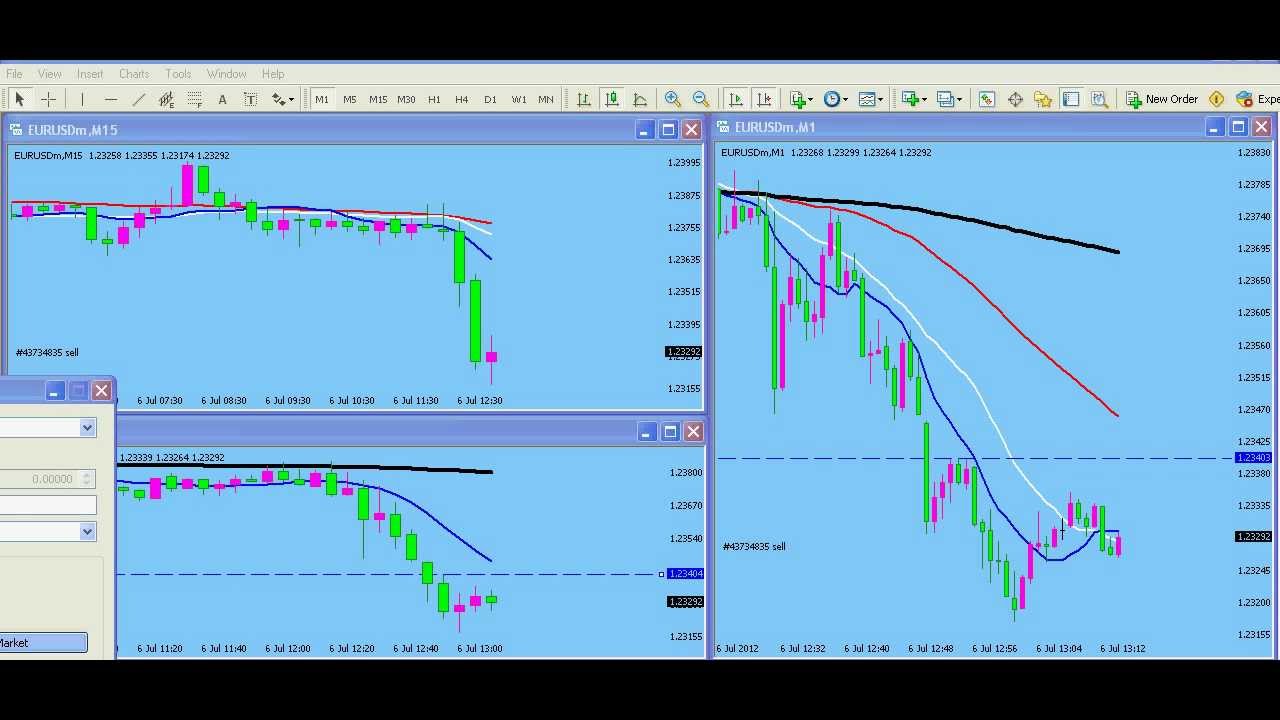Click the blue 1.23404 price label
This screenshot has width=1280, height=720.
[685, 574]
